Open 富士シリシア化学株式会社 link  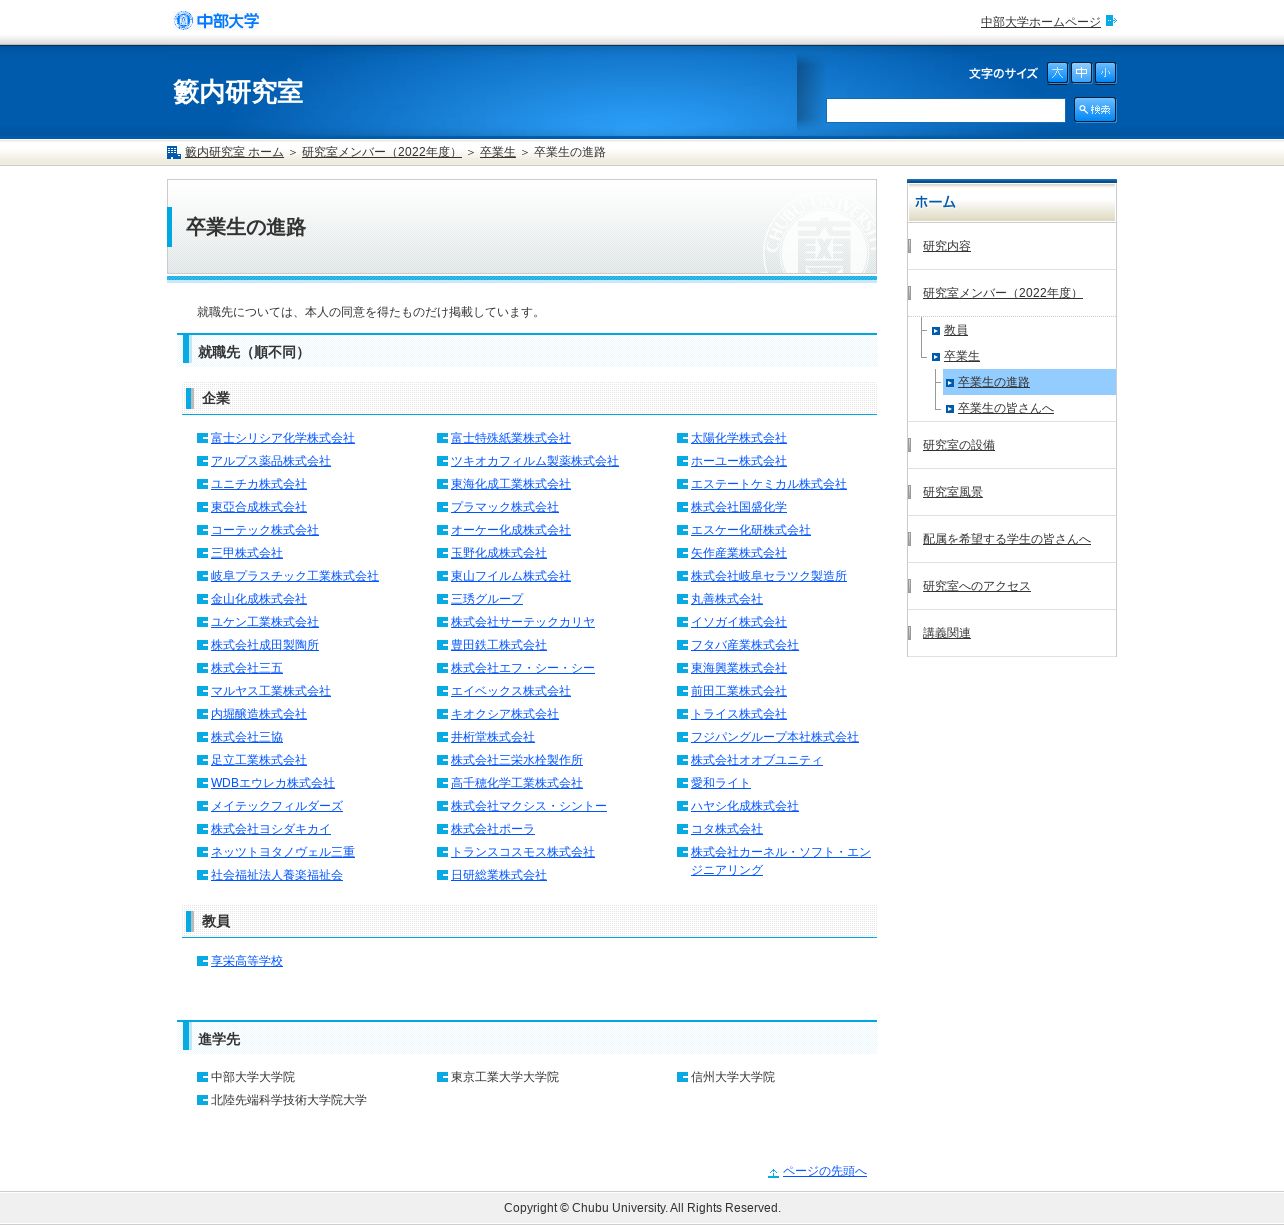point(283,438)
